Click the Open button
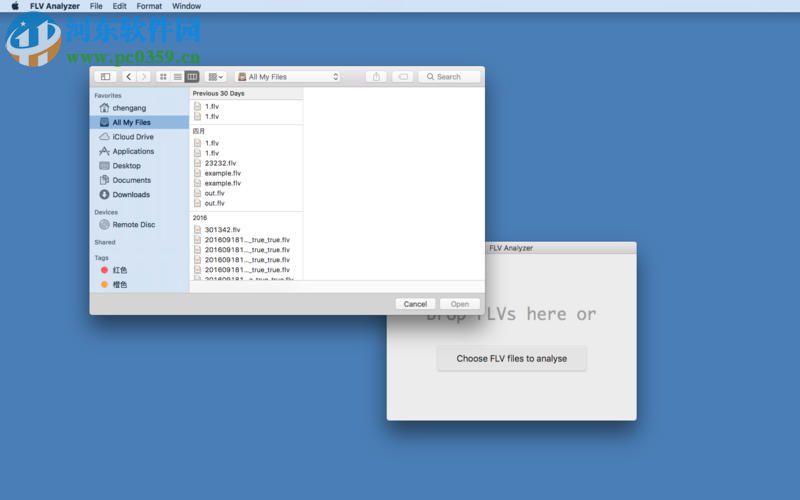Screen dimensions: 800x500 pos(460,304)
